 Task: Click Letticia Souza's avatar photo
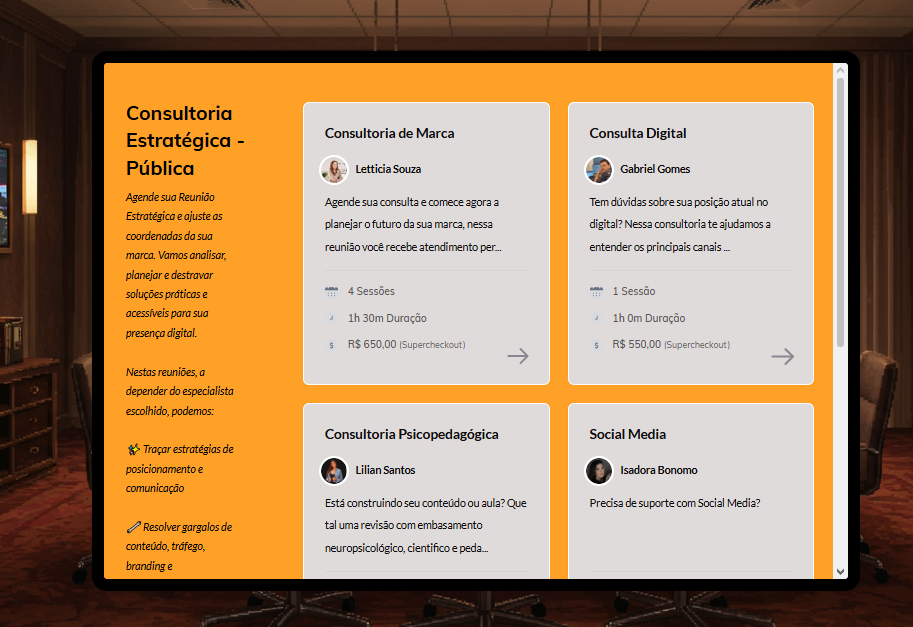pos(334,169)
